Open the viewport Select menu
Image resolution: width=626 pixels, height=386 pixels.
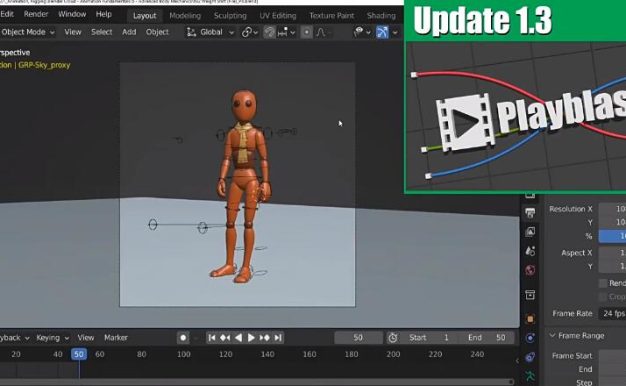tap(101, 32)
